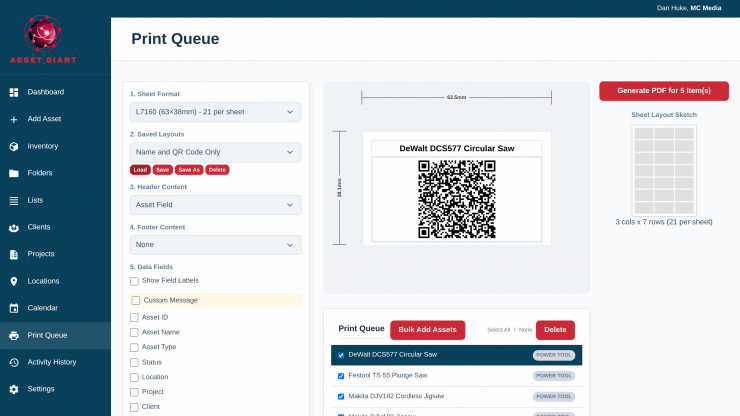
Task: Uncheck Makita DJV182 Cordless Jigsaw item
Action: click(x=341, y=397)
